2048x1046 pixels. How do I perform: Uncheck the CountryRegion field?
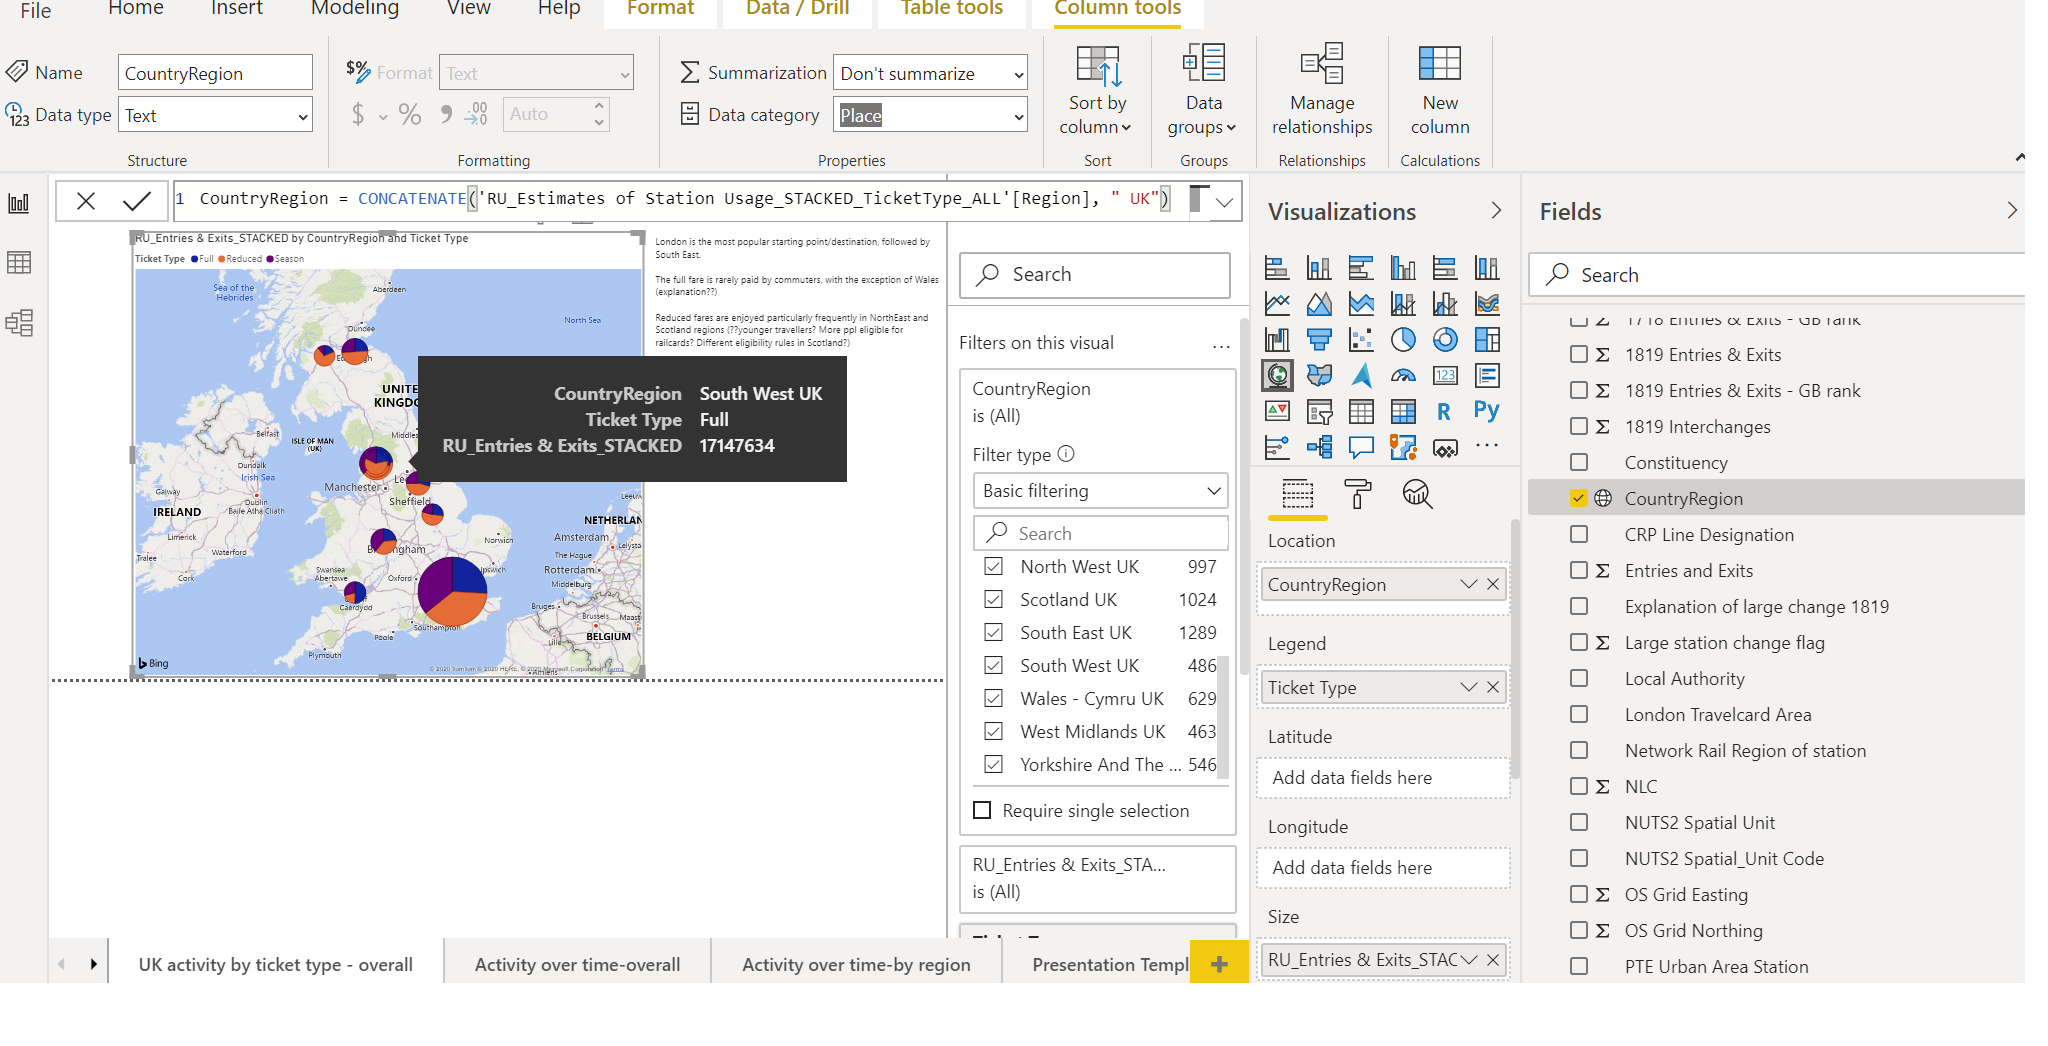[x=1579, y=499]
